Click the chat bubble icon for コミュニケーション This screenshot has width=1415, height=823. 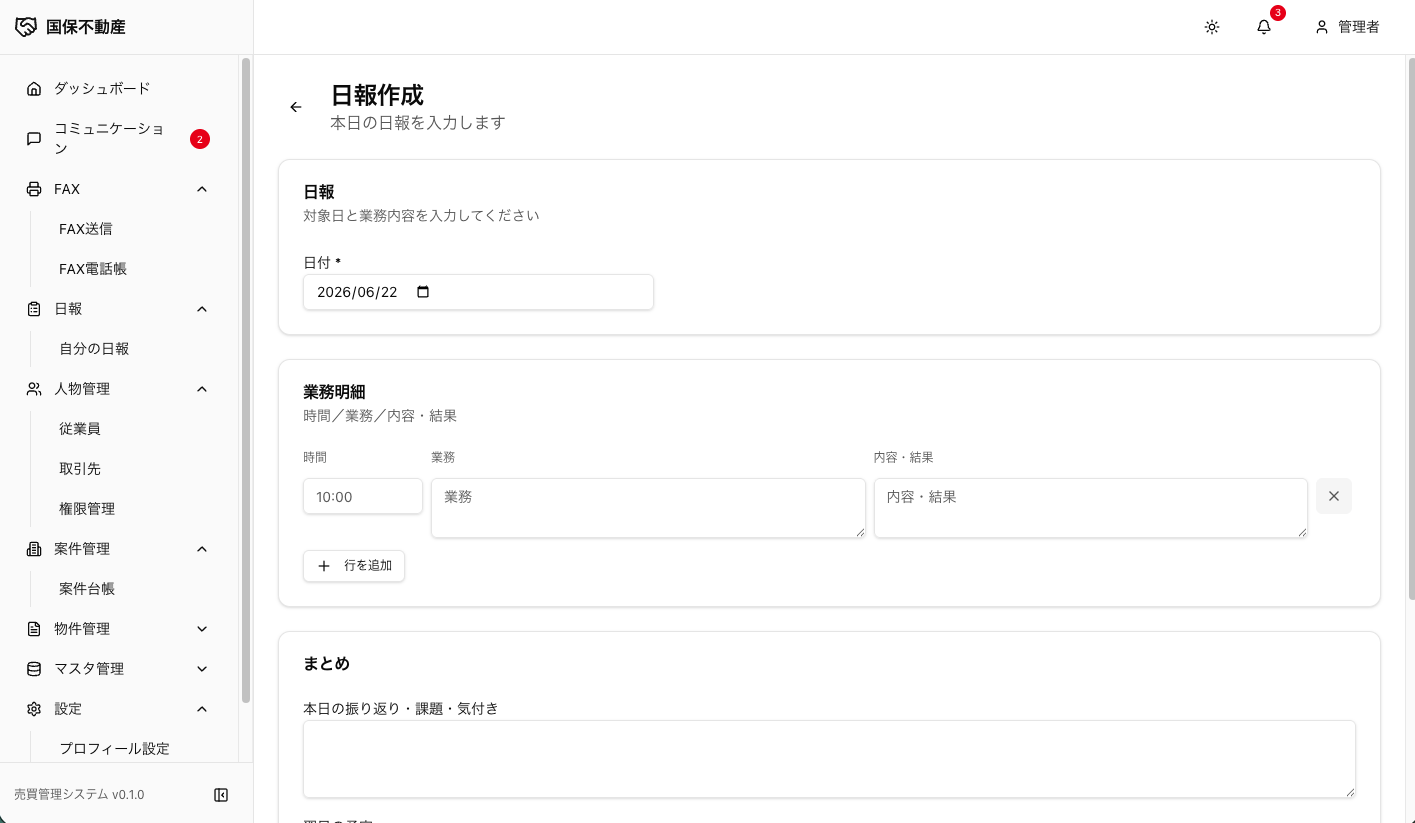34,139
